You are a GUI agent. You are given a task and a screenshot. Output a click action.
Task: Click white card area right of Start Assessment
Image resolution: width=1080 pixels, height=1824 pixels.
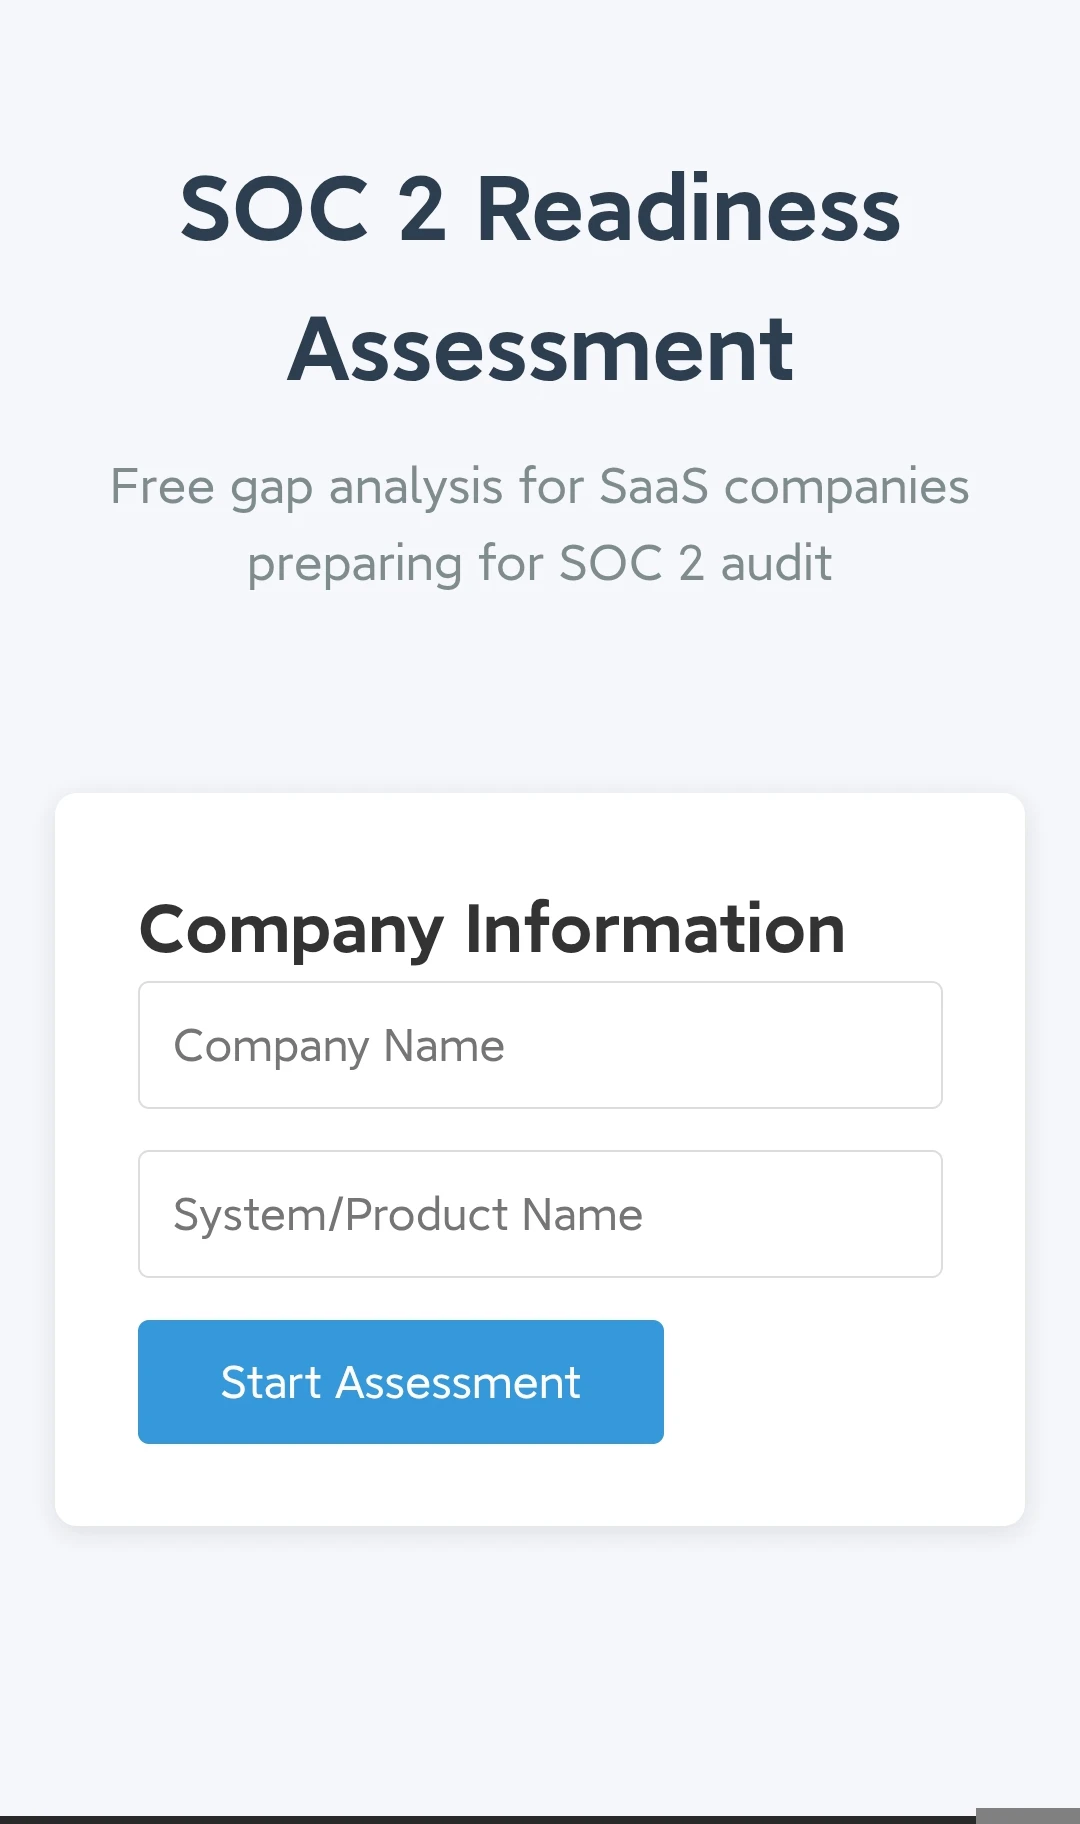840,1382
